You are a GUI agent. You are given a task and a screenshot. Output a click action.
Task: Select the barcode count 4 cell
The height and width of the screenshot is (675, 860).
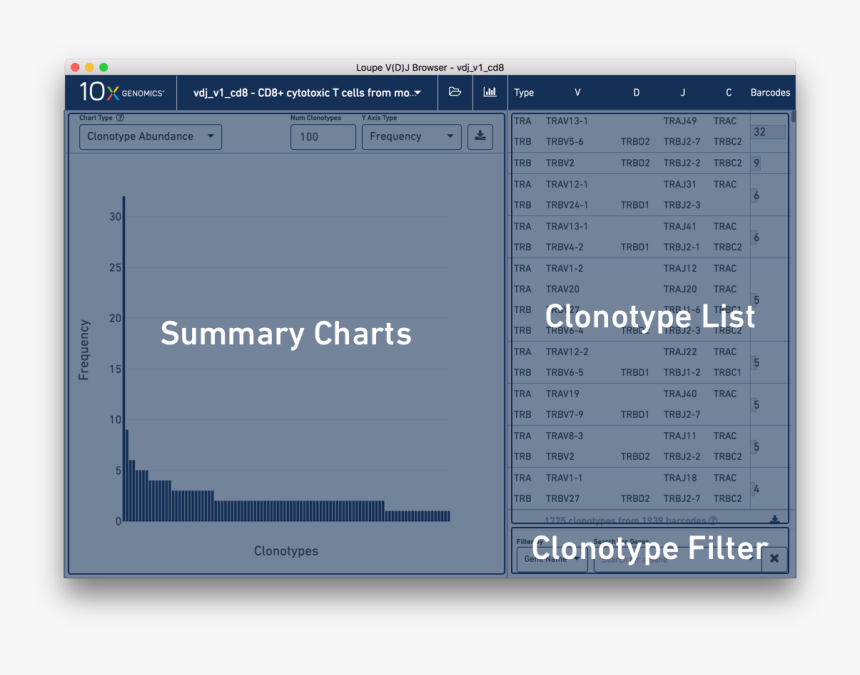tap(756, 489)
